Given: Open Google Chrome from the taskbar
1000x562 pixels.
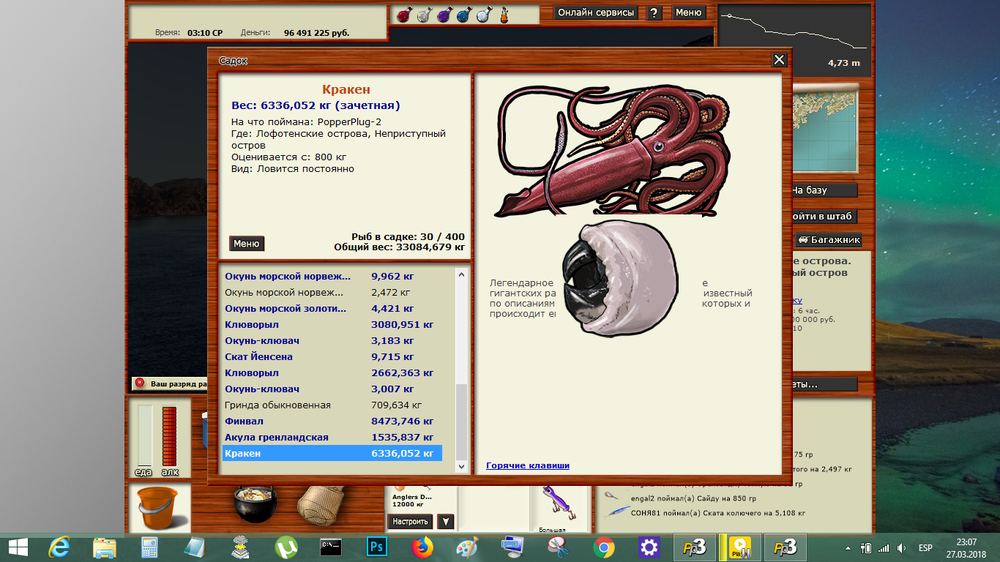Looking at the screenshot, I should 603,547.
